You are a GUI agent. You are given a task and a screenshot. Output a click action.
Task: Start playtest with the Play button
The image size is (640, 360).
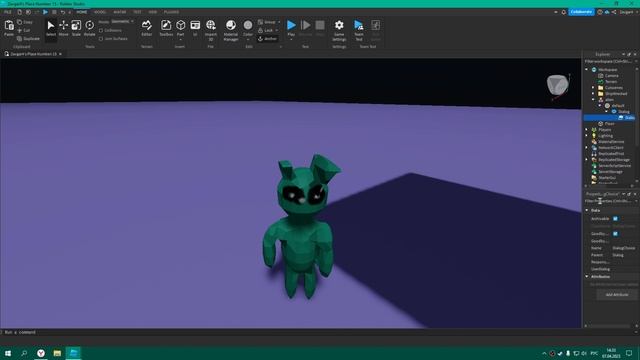click(291, 28)
